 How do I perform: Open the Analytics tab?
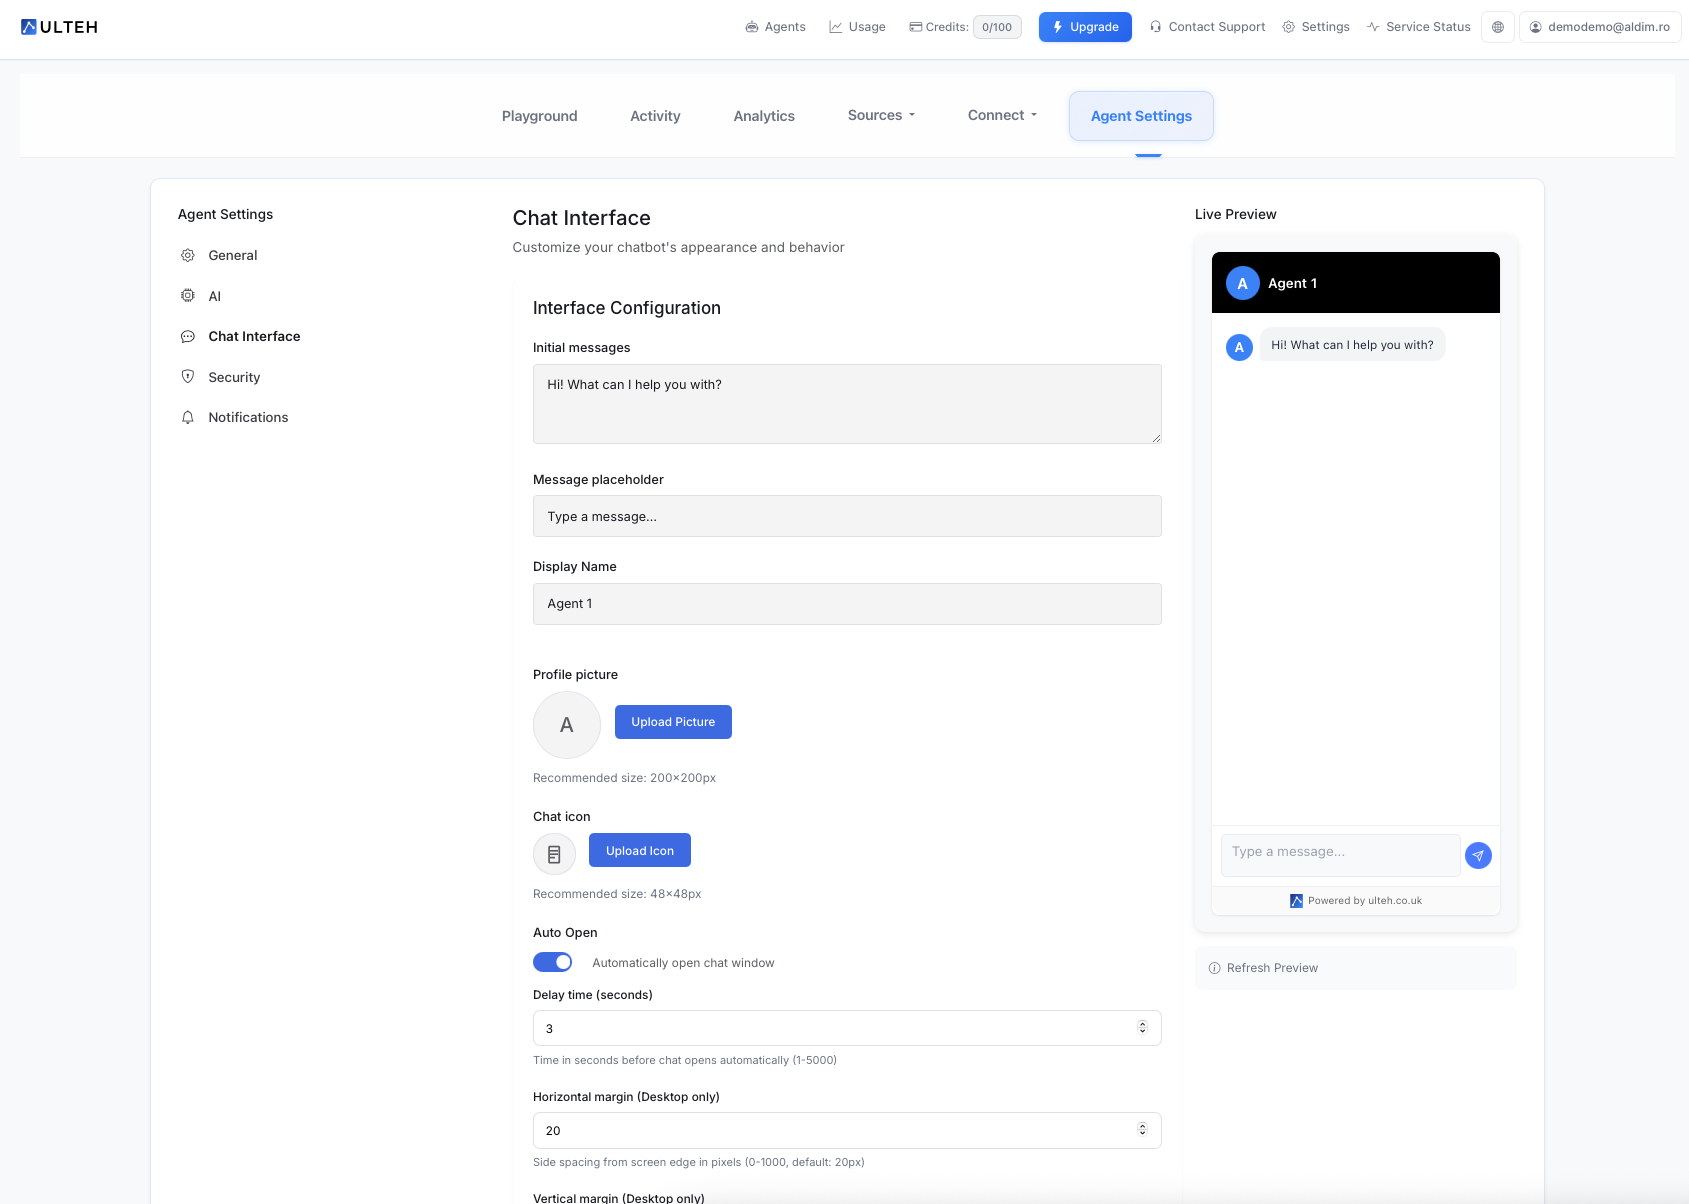coord(764,115)
